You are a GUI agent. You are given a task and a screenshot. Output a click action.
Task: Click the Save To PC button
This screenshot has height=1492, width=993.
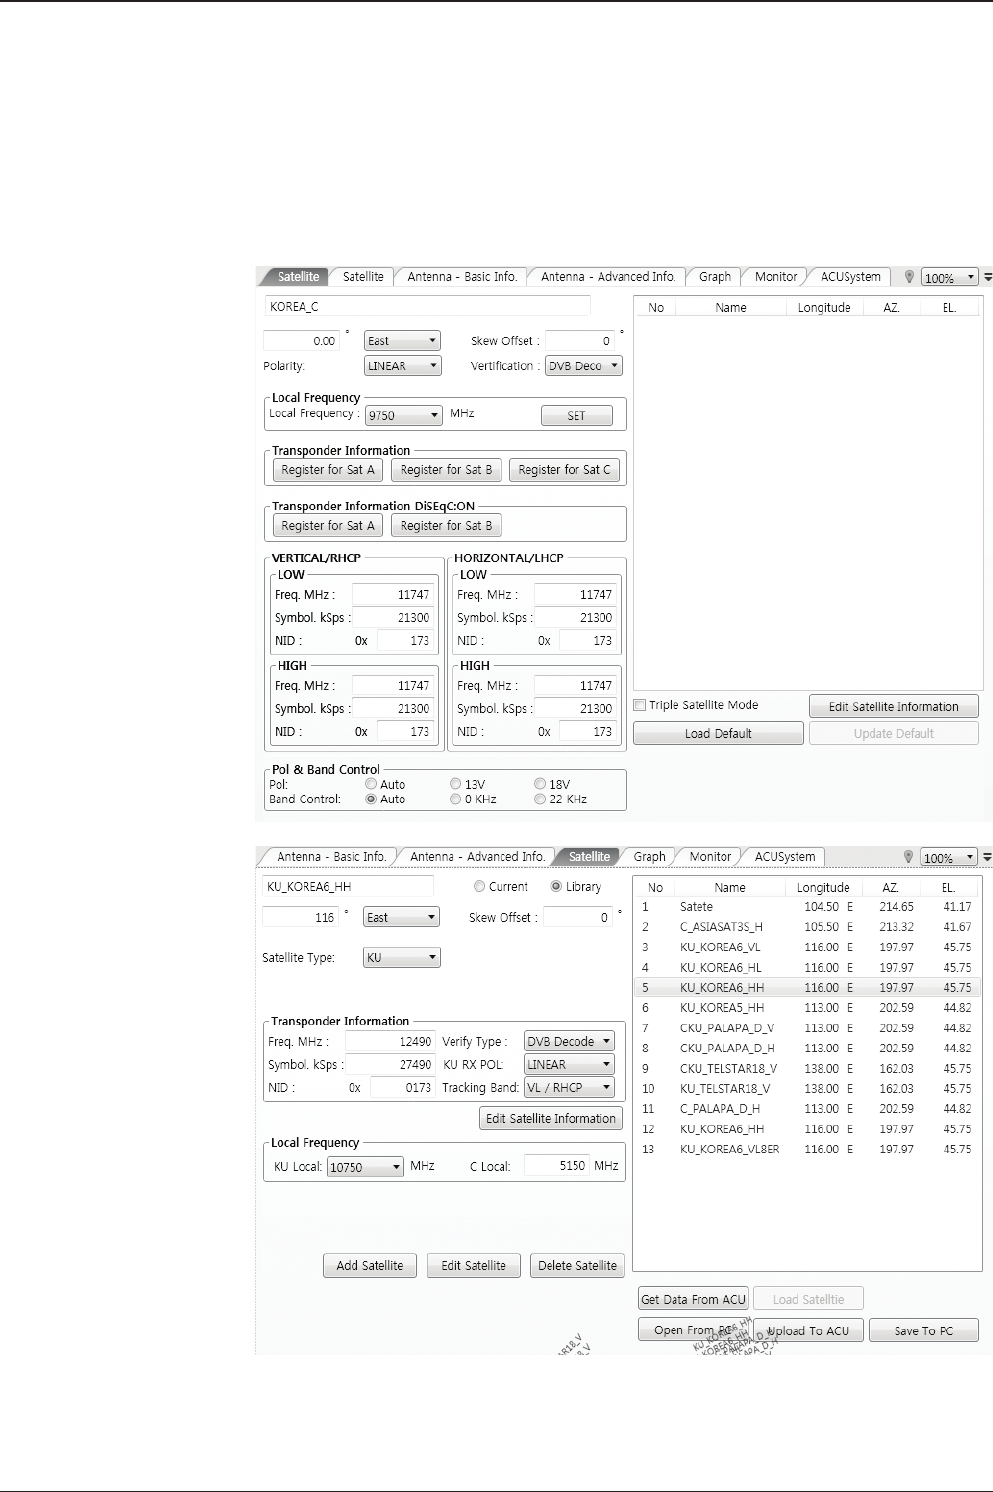[x=924, y=1331]
